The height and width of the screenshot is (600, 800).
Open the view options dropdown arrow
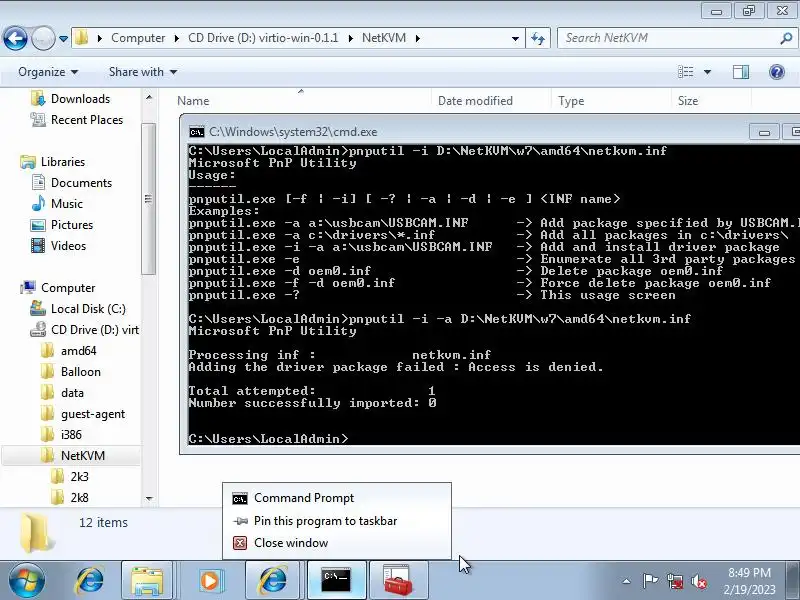[707, 72]
